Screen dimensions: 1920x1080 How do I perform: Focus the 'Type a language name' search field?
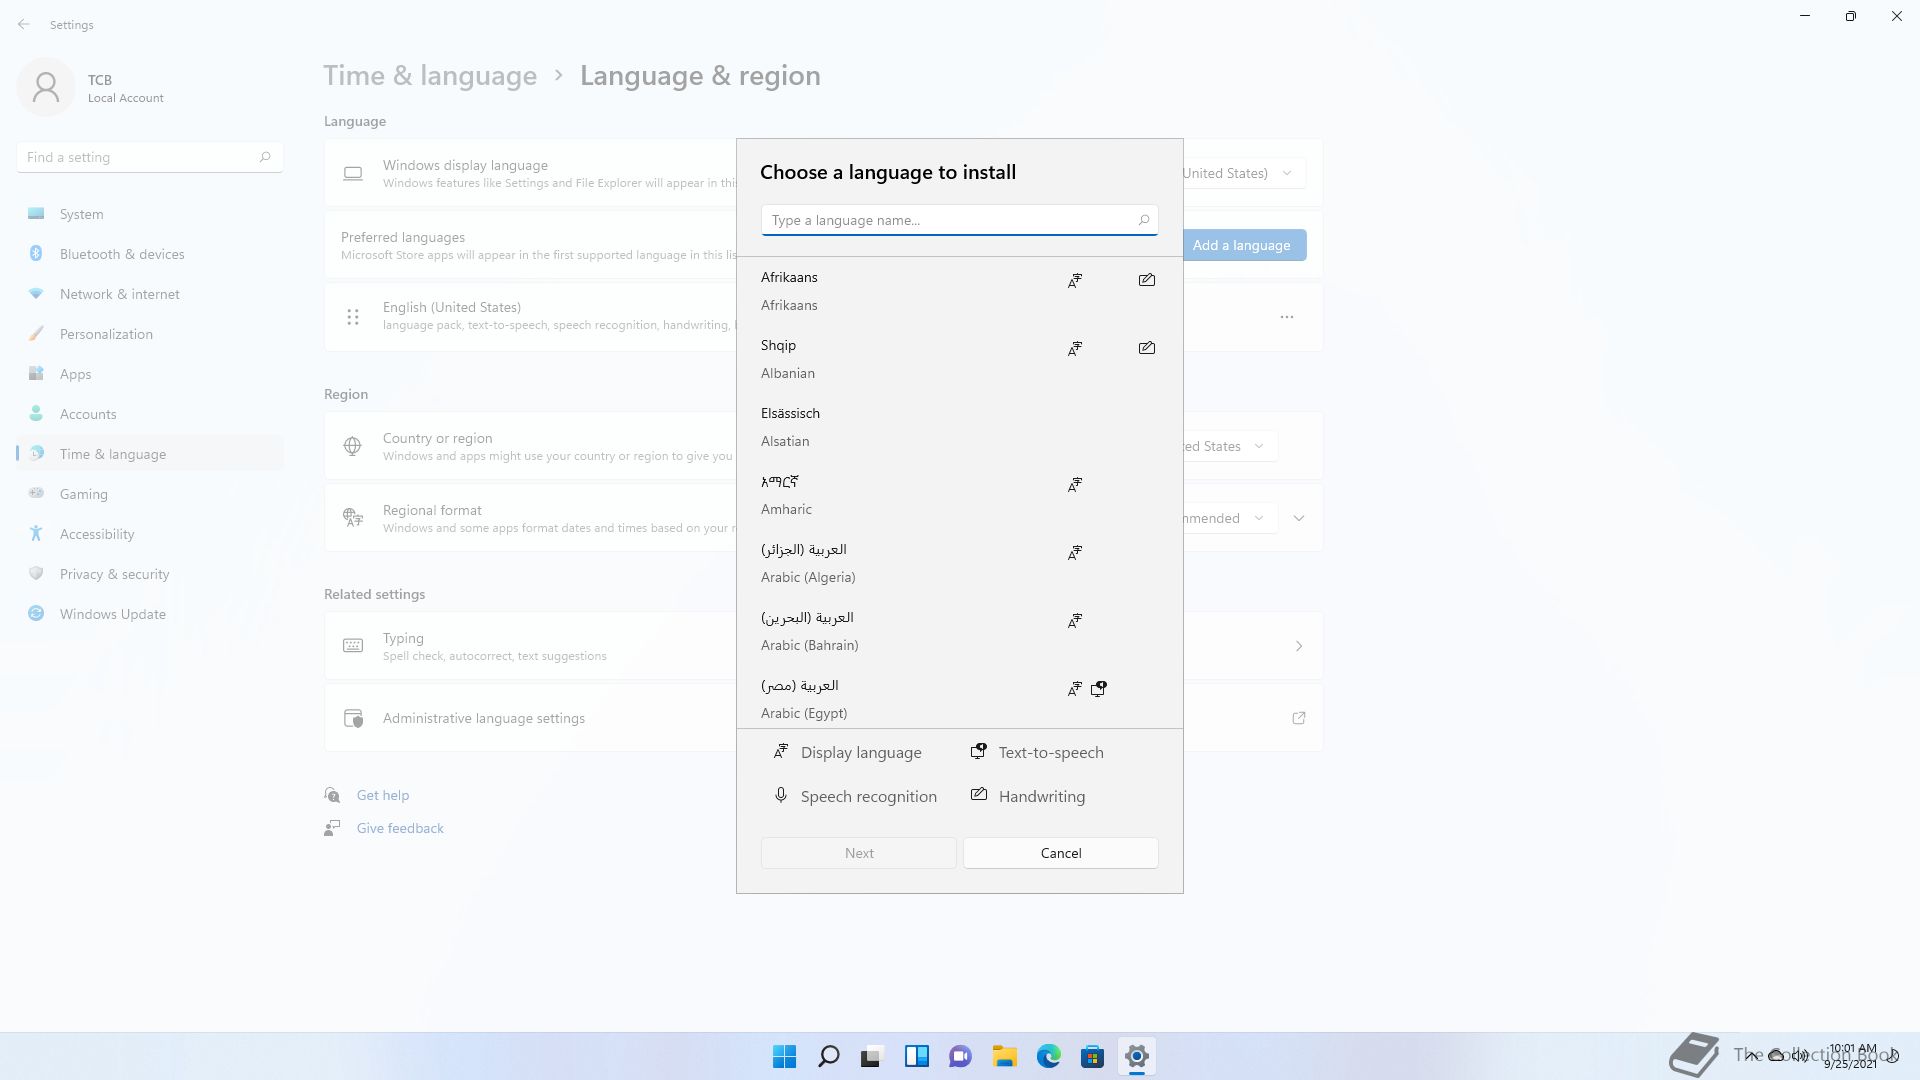959,220
